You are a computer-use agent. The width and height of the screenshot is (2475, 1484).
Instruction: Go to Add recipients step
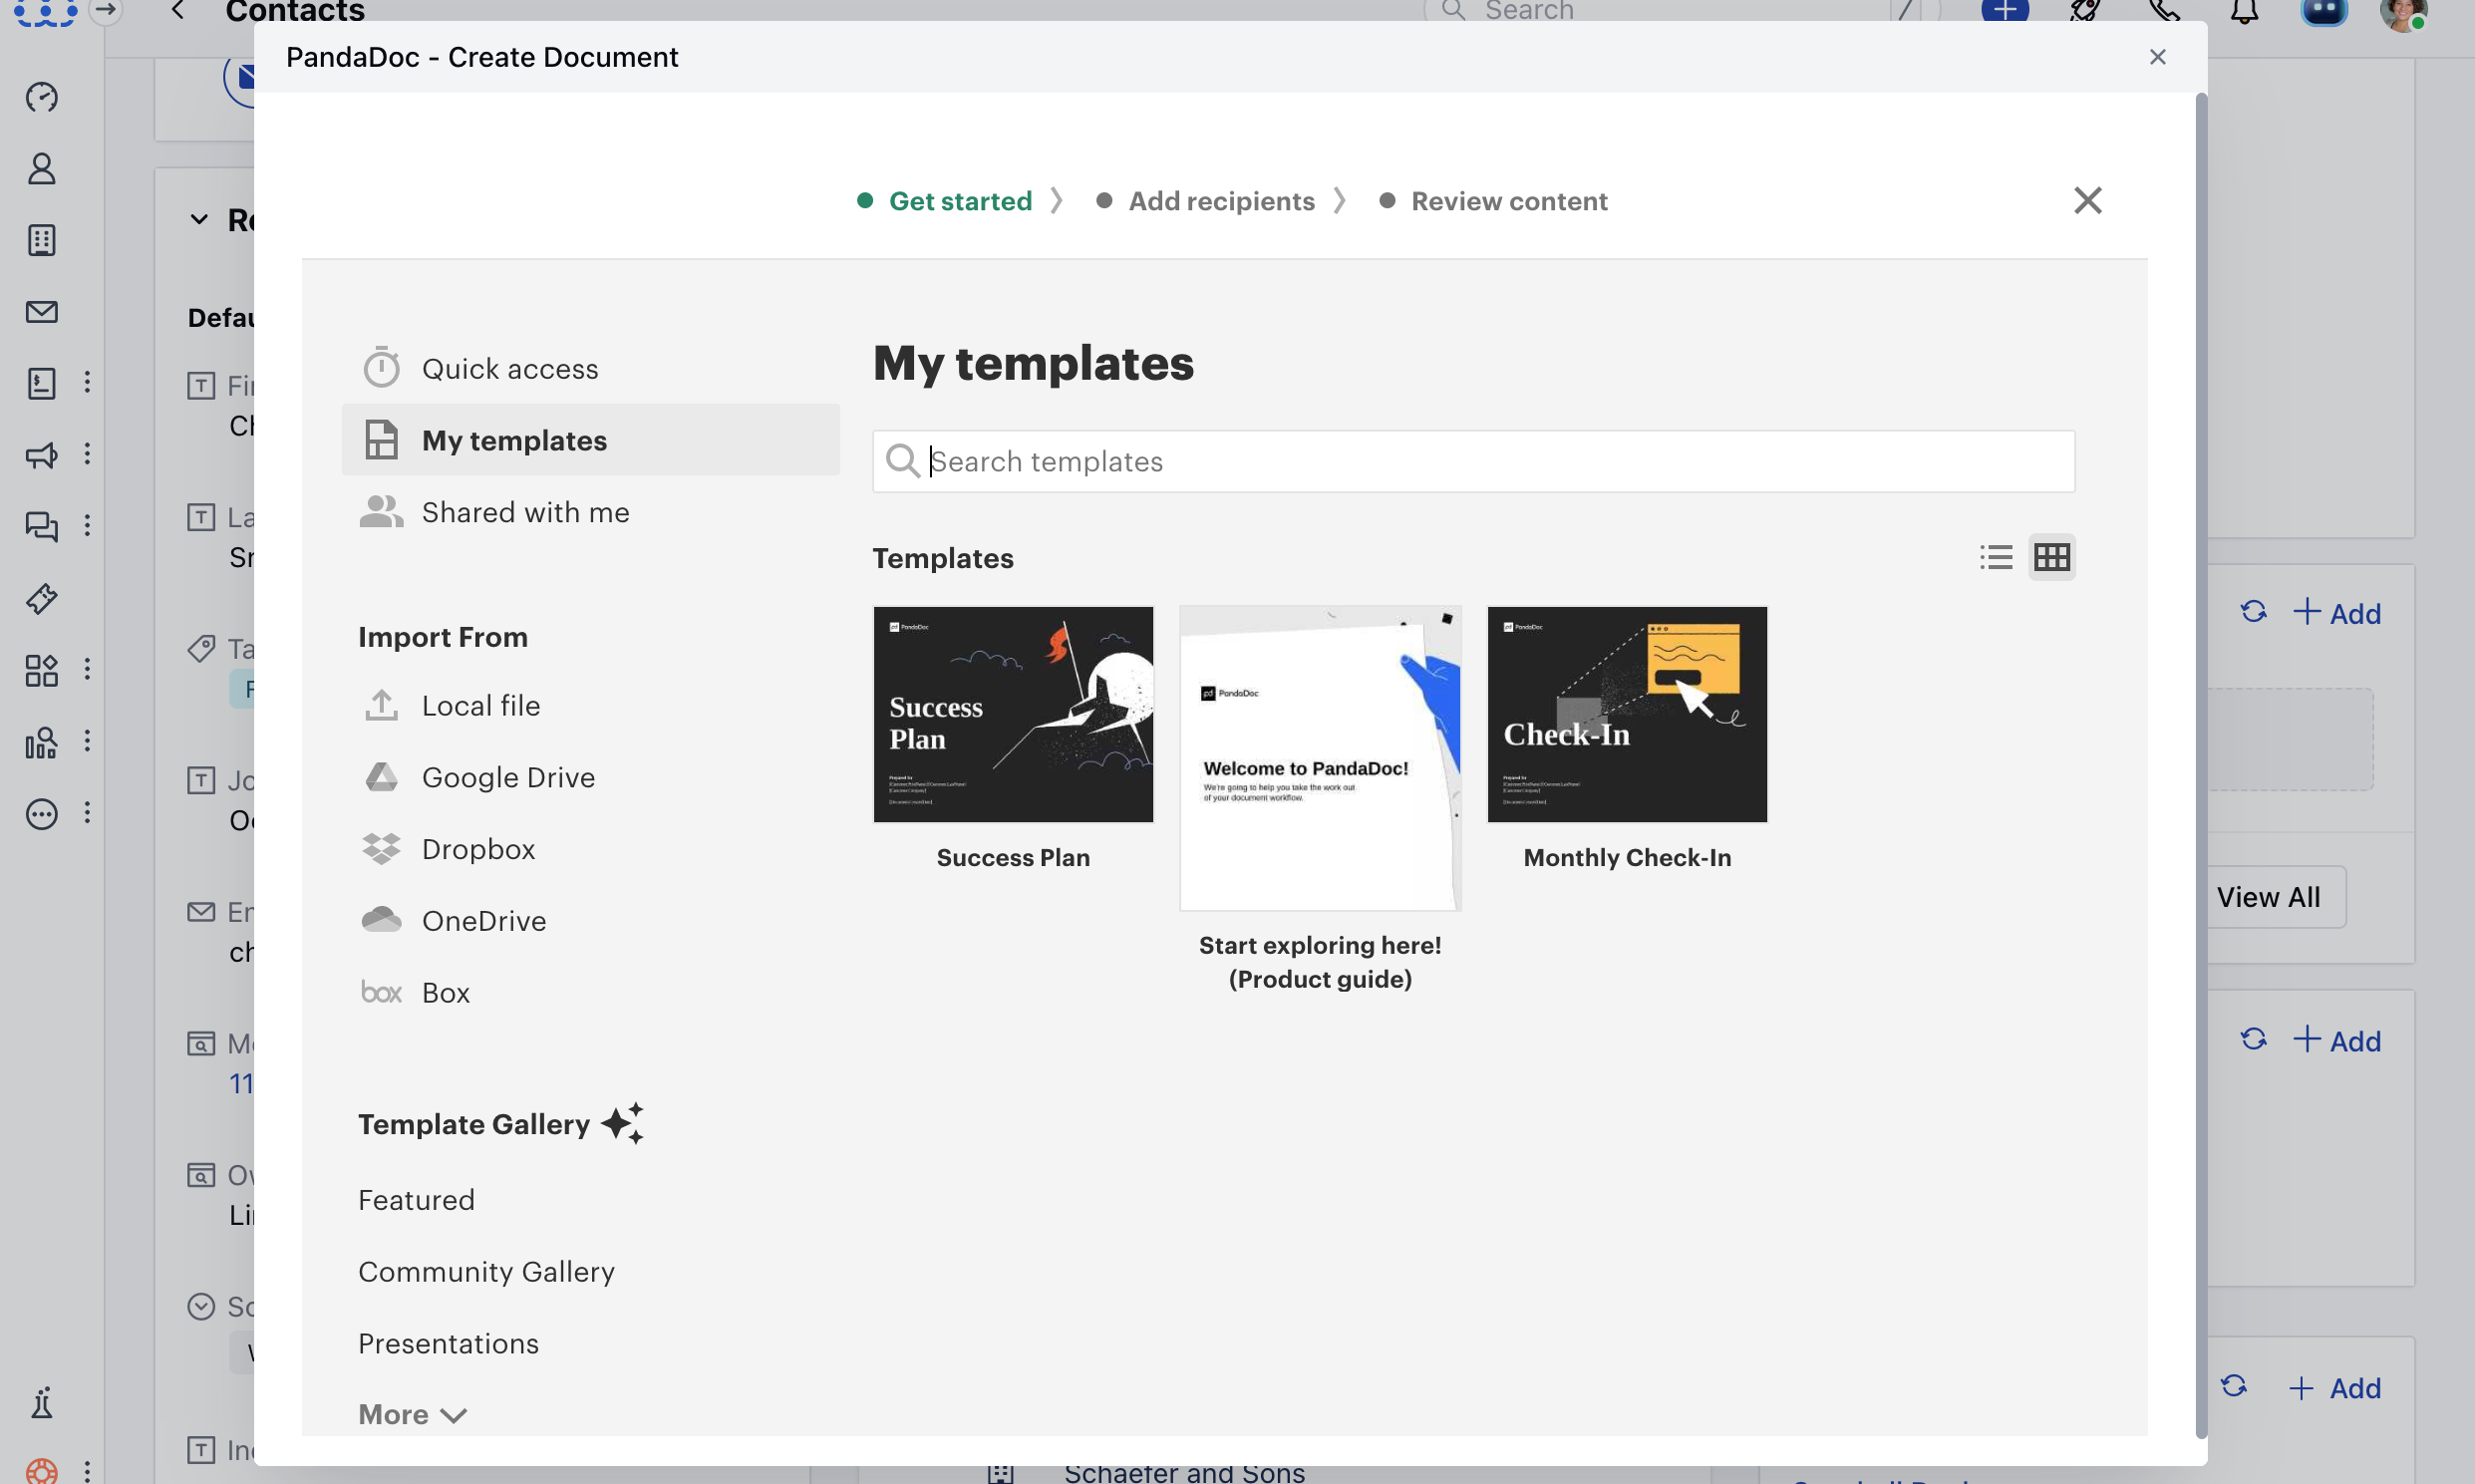point(1205,201)
